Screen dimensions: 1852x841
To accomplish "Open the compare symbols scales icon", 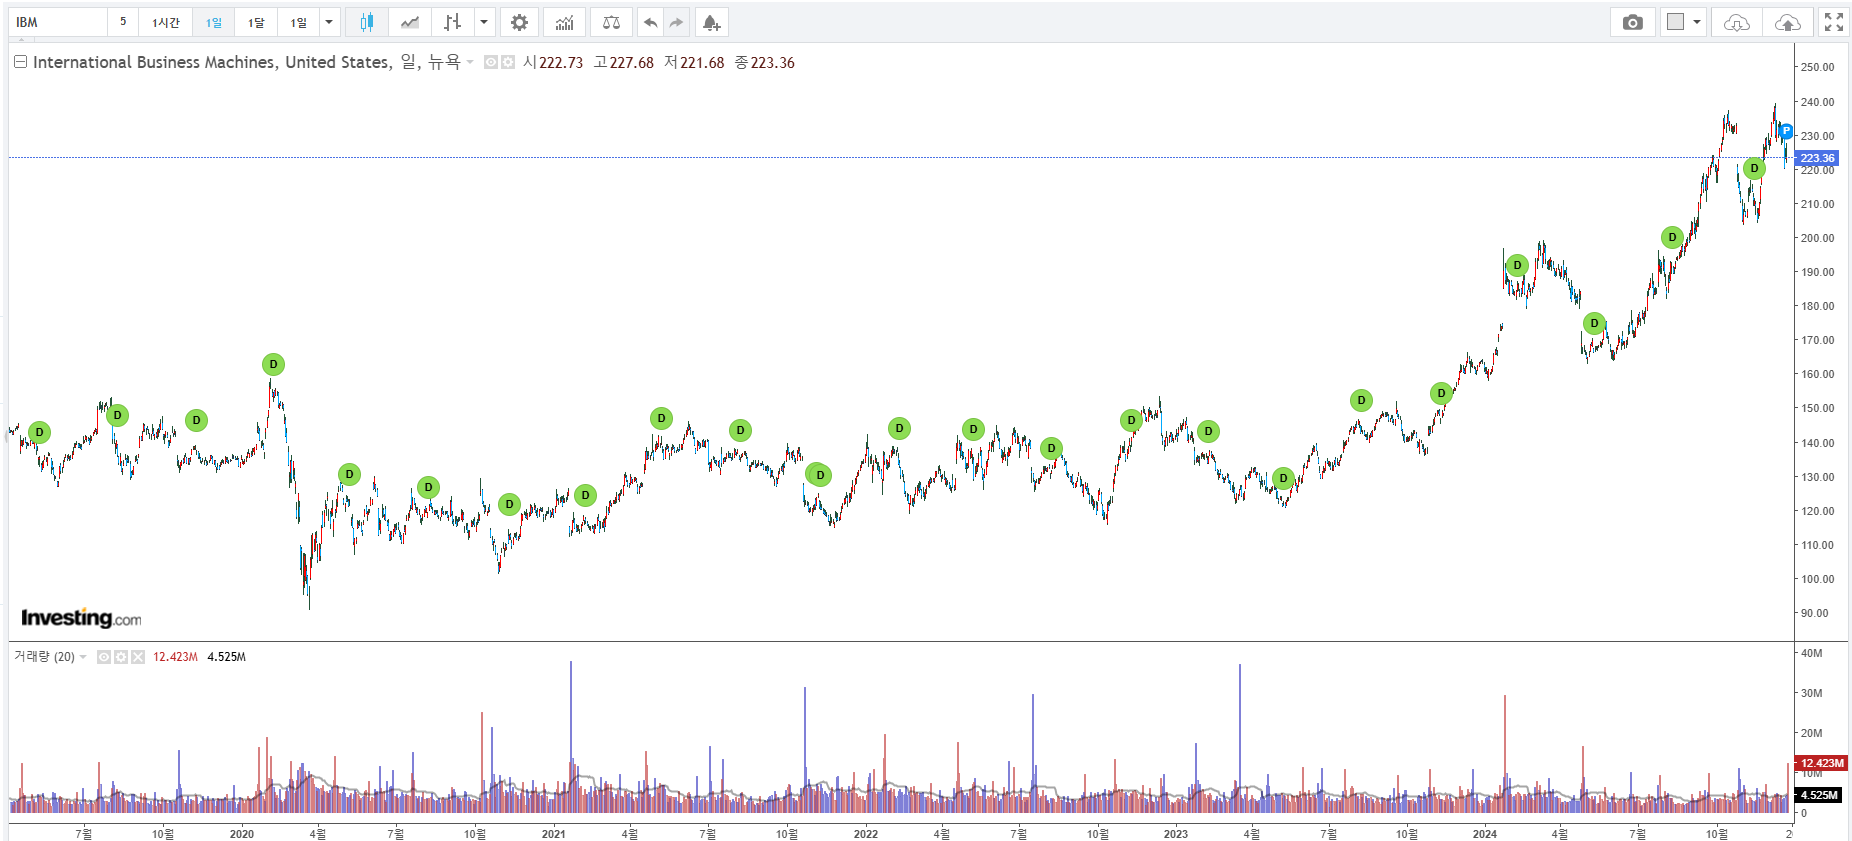I will pos(611,22).
